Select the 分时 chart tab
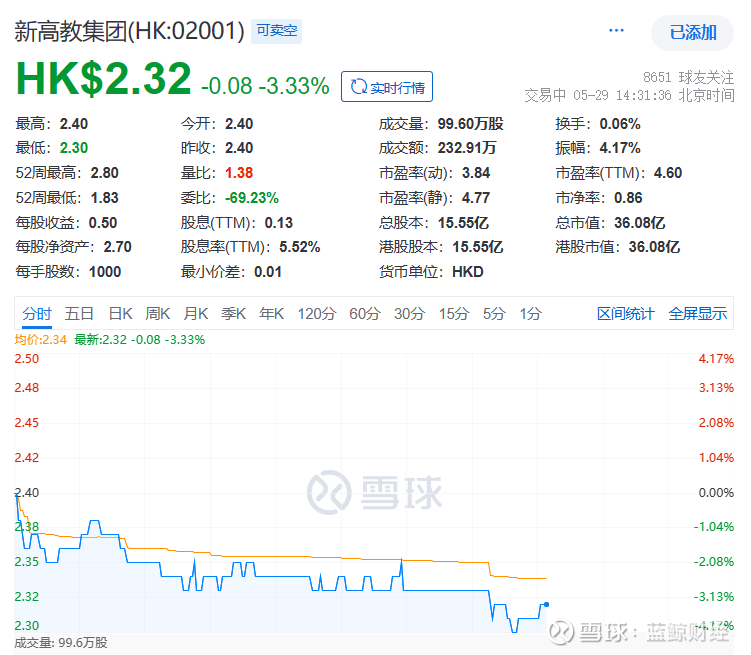 pos(37,314)
